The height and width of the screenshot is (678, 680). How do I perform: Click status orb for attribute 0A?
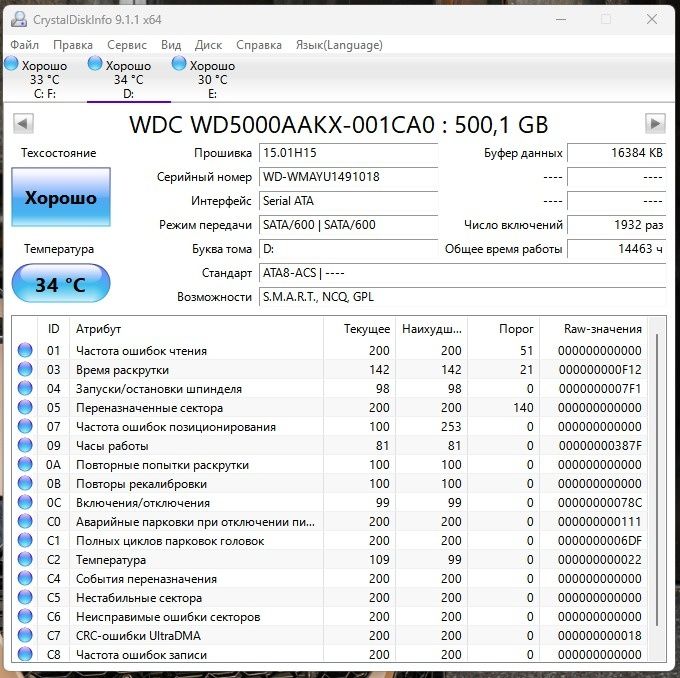click(x=25, y=465)
